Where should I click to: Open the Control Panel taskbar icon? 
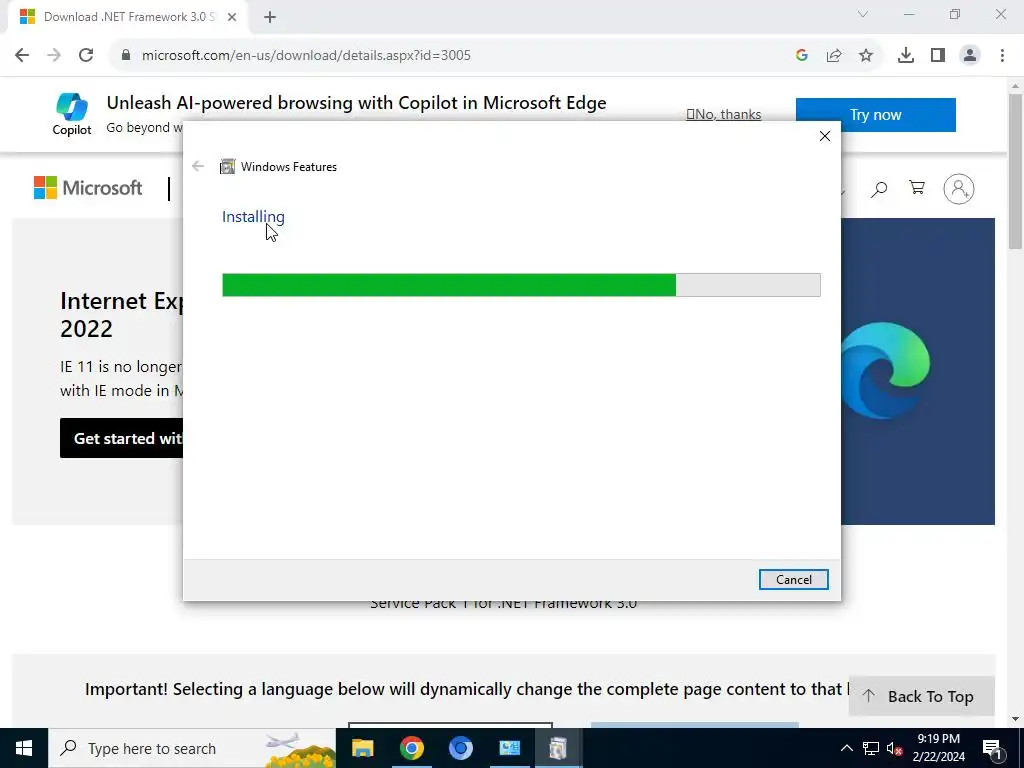click(509, 748)
